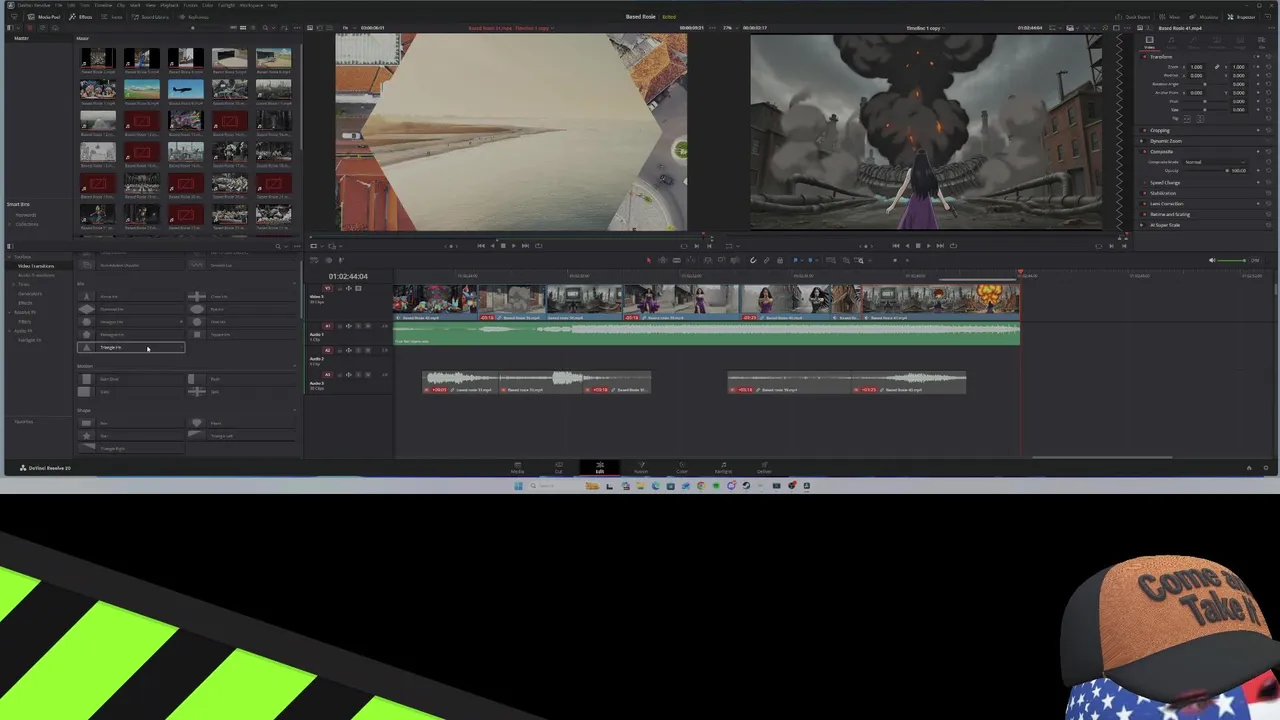Screen dimensions: 1280x720
Task: Toggle the timeline position lock icon
Action: (780, 260)
